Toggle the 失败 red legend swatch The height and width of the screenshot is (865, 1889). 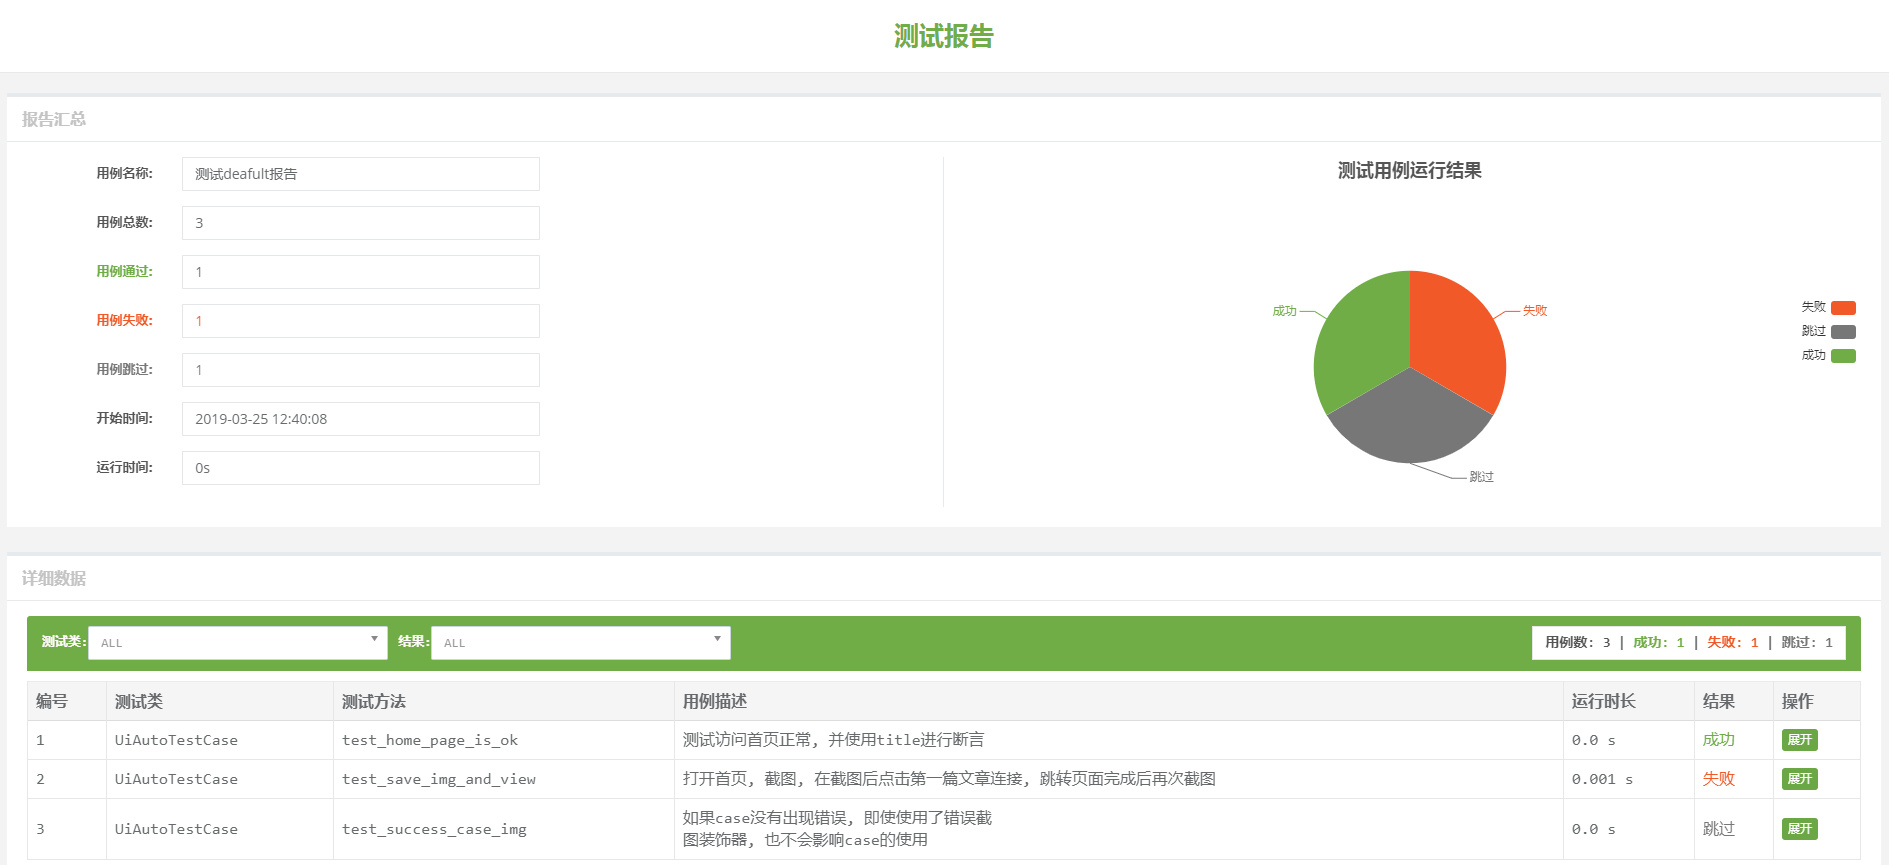(1843, 308)
